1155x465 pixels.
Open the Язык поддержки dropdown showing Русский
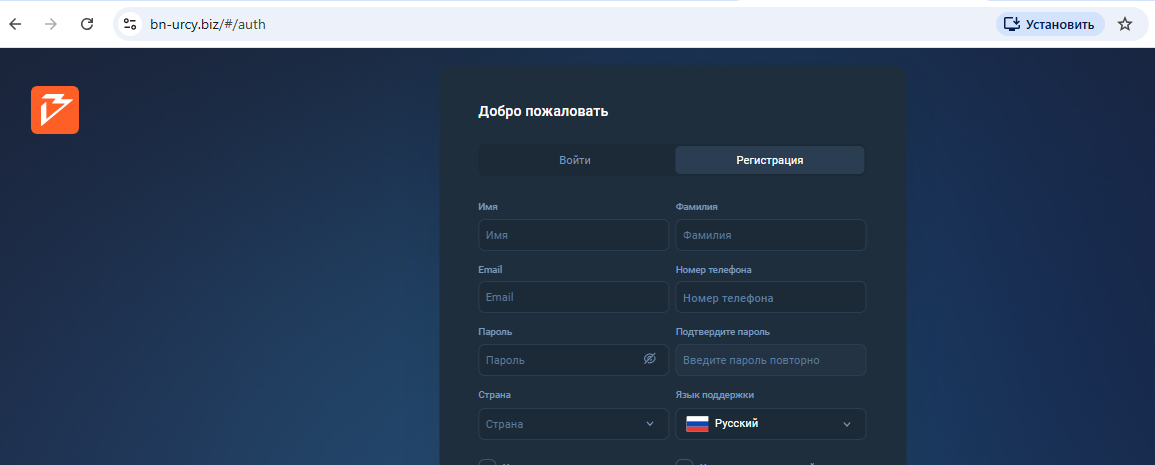pyautogui.click(x=770, y=424)
